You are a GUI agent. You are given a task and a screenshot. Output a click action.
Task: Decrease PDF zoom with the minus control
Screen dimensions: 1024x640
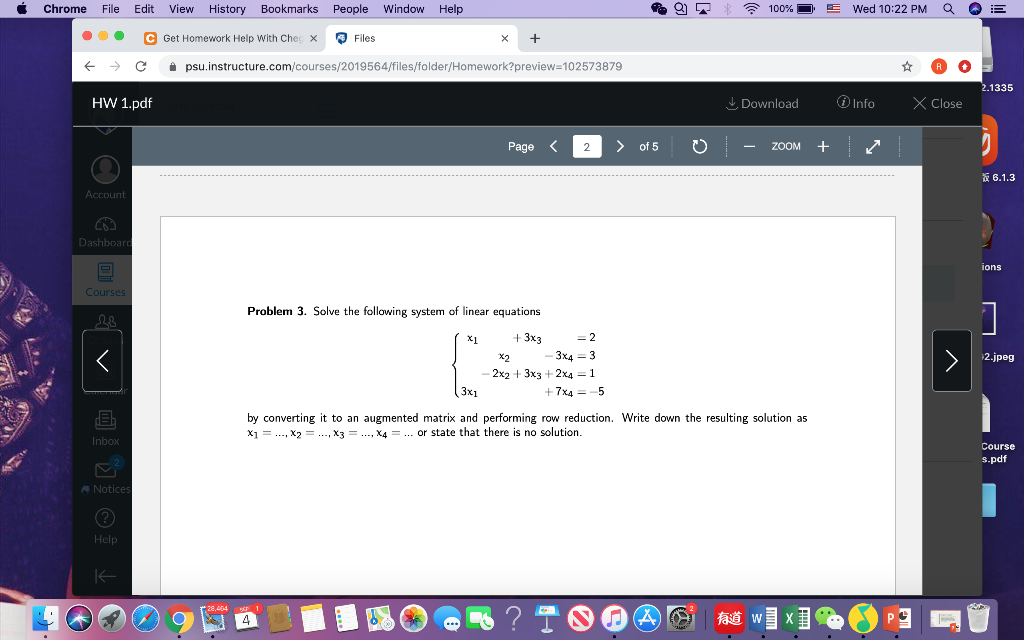coord(748,146)
